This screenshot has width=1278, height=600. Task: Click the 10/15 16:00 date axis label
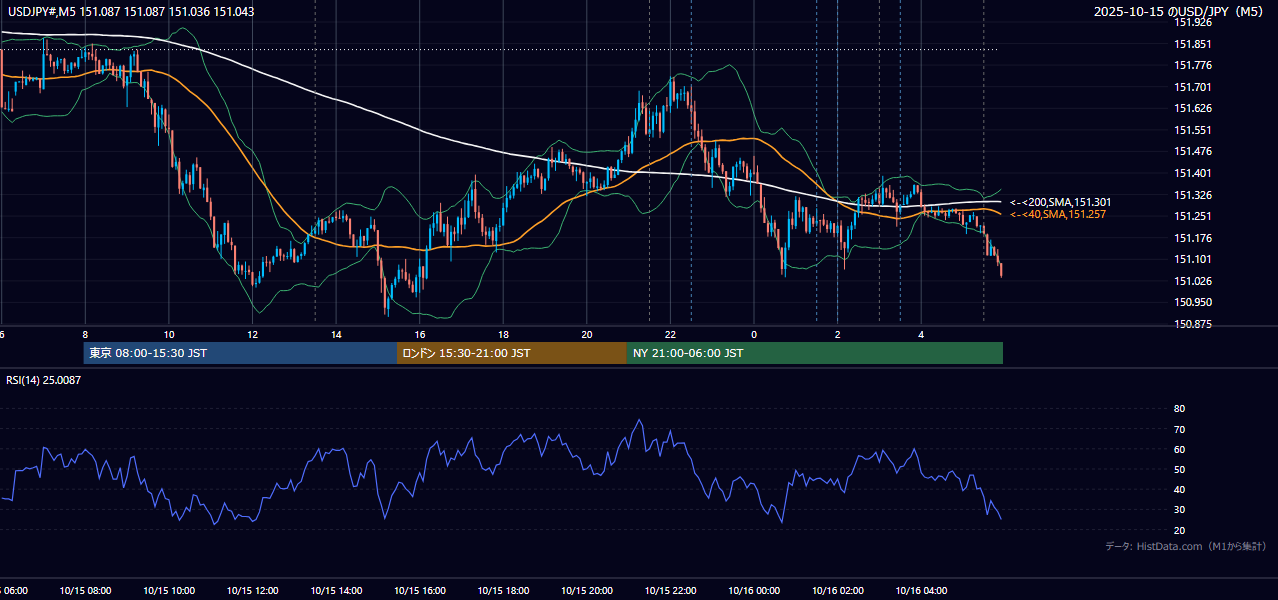(419, 591)
